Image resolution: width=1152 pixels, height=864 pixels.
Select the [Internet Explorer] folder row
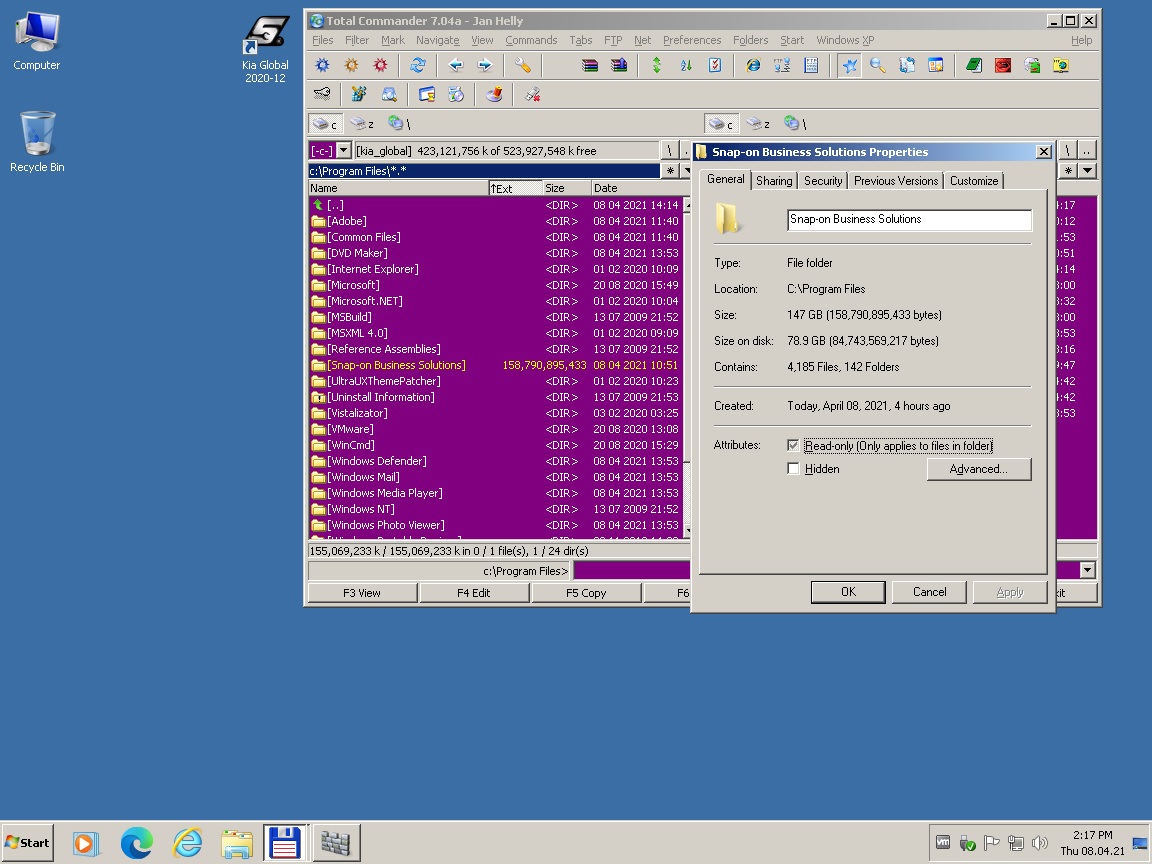click(x=496, y=269)
